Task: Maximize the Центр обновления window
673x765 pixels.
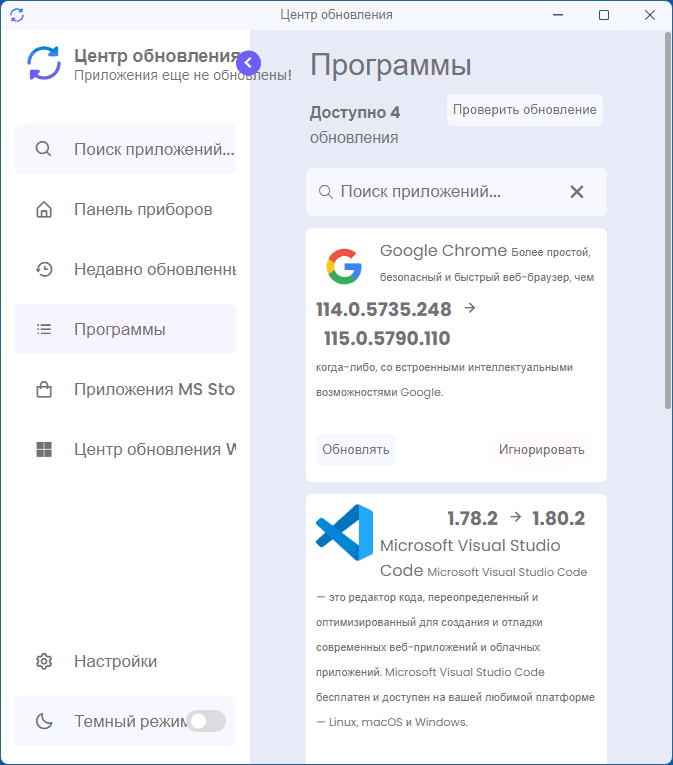Action: pyautogui.click(x=604, y=15)
